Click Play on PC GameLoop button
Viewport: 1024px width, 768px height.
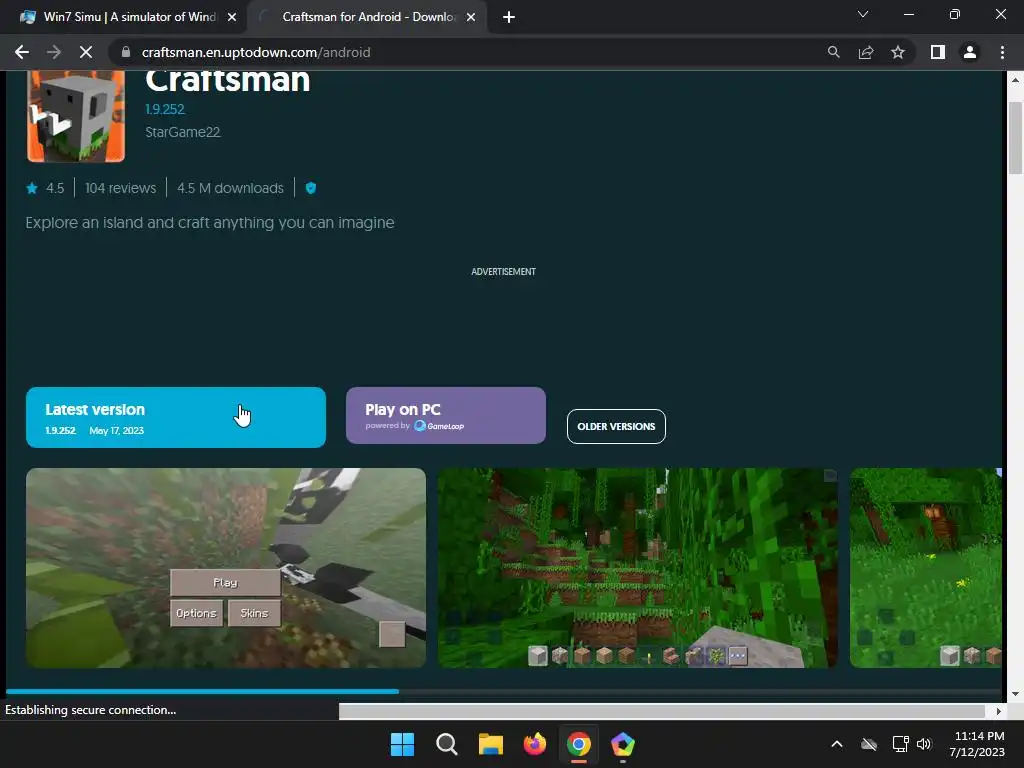pyautogui.click(x=445, y=415)
